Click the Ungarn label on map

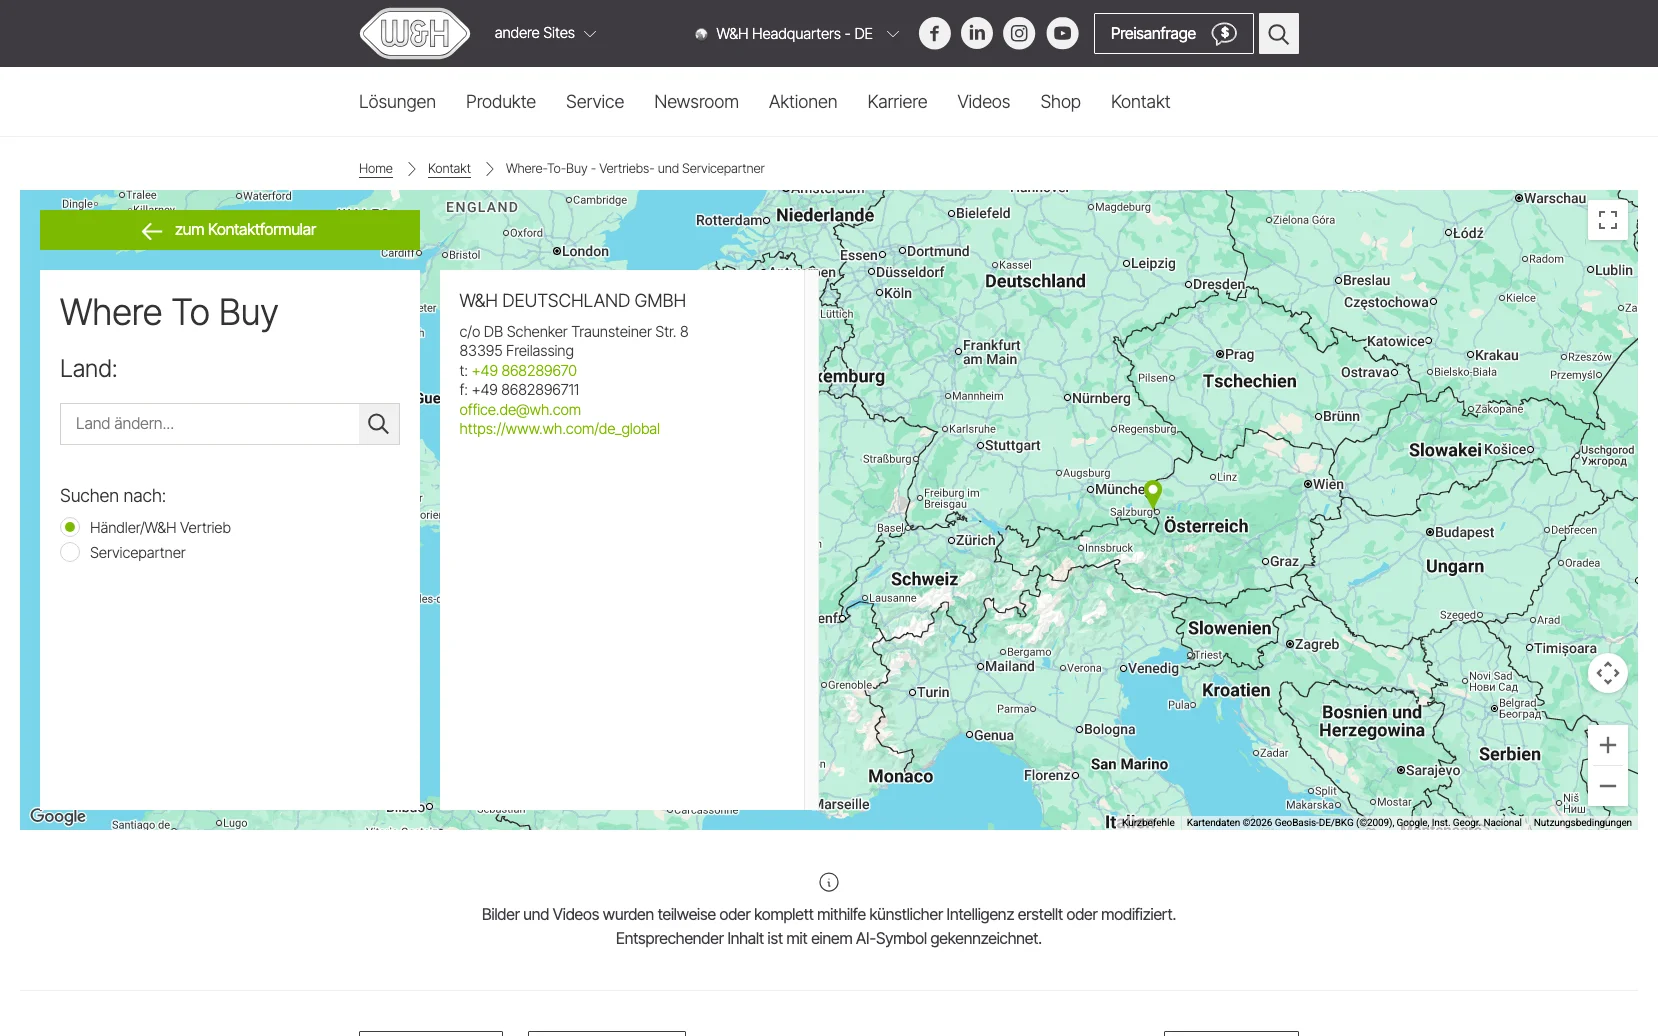1455,566
